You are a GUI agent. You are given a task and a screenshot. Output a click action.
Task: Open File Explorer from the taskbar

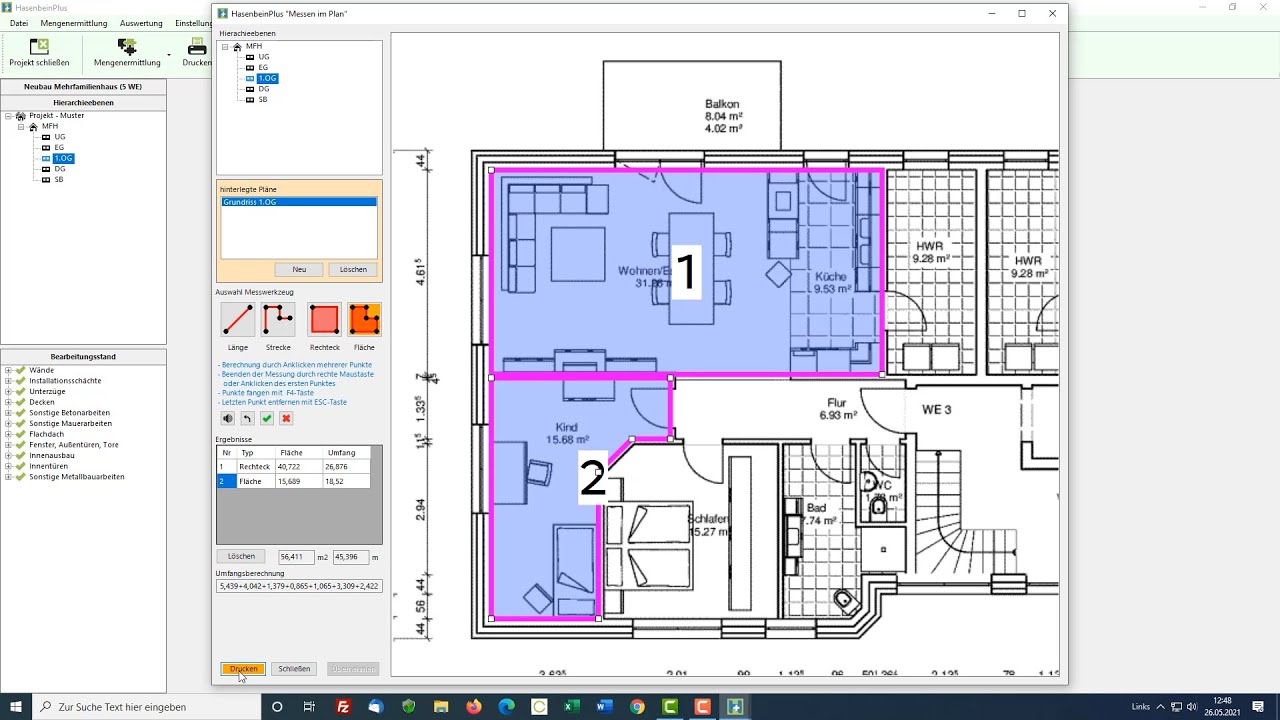coord(441,707)
